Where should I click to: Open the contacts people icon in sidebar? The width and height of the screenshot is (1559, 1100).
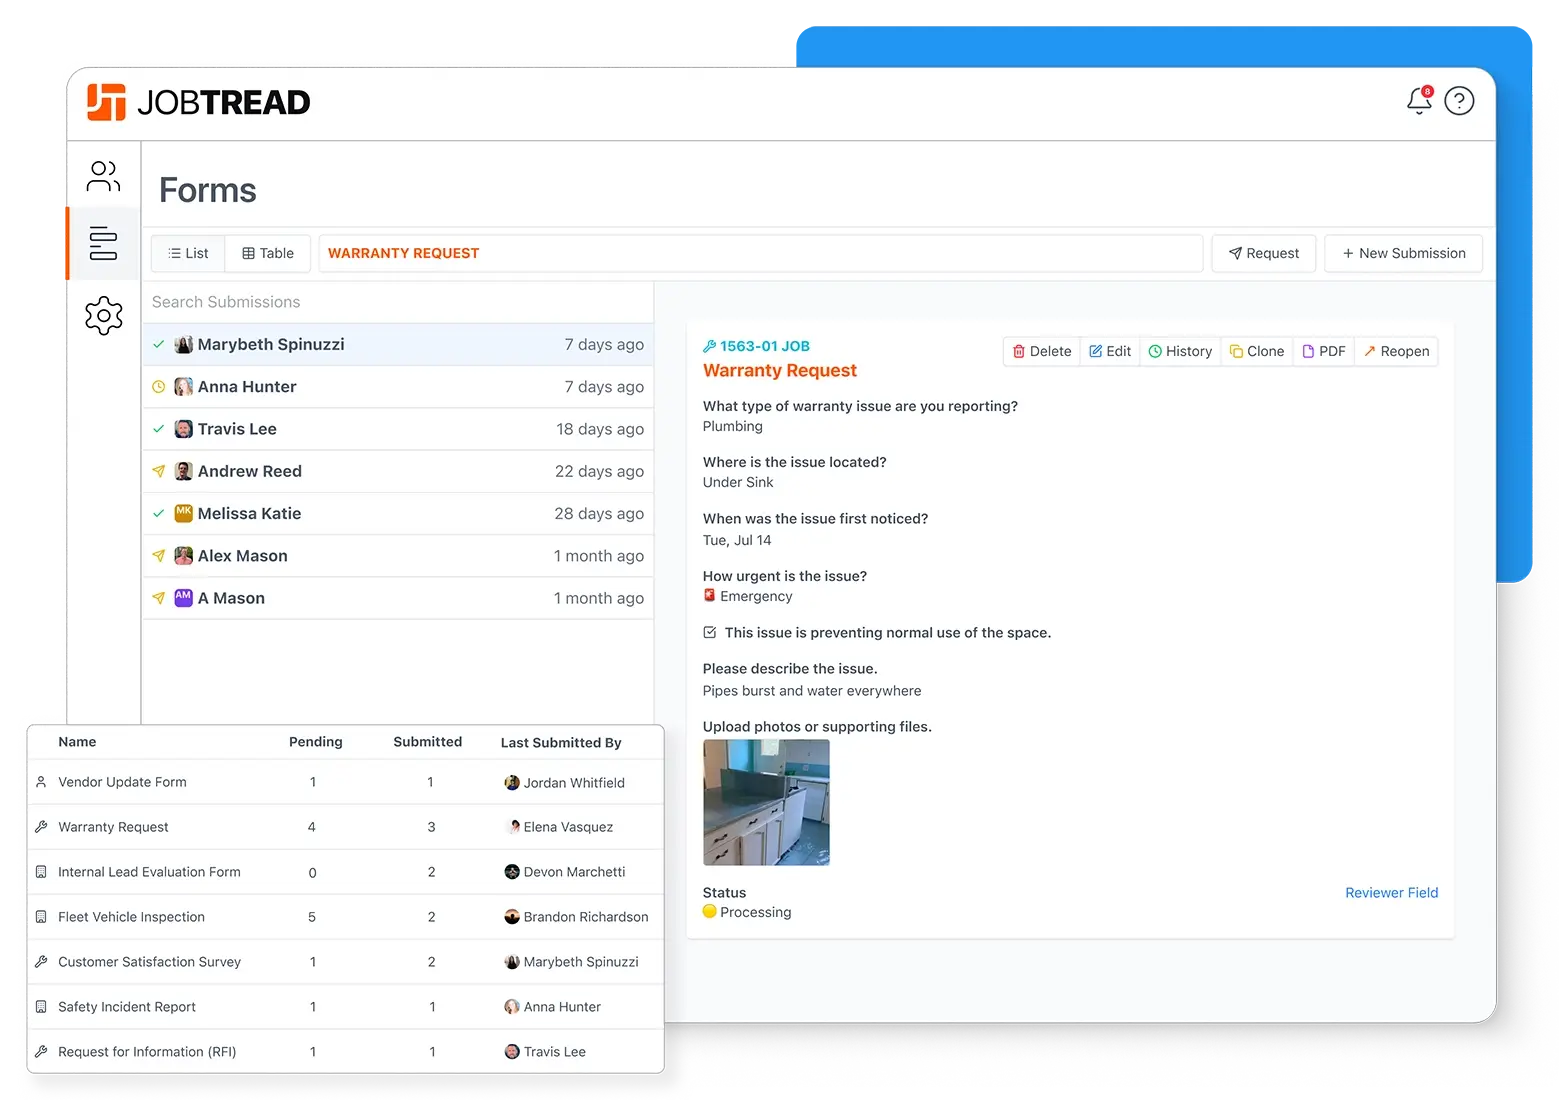tap(104, 176)
